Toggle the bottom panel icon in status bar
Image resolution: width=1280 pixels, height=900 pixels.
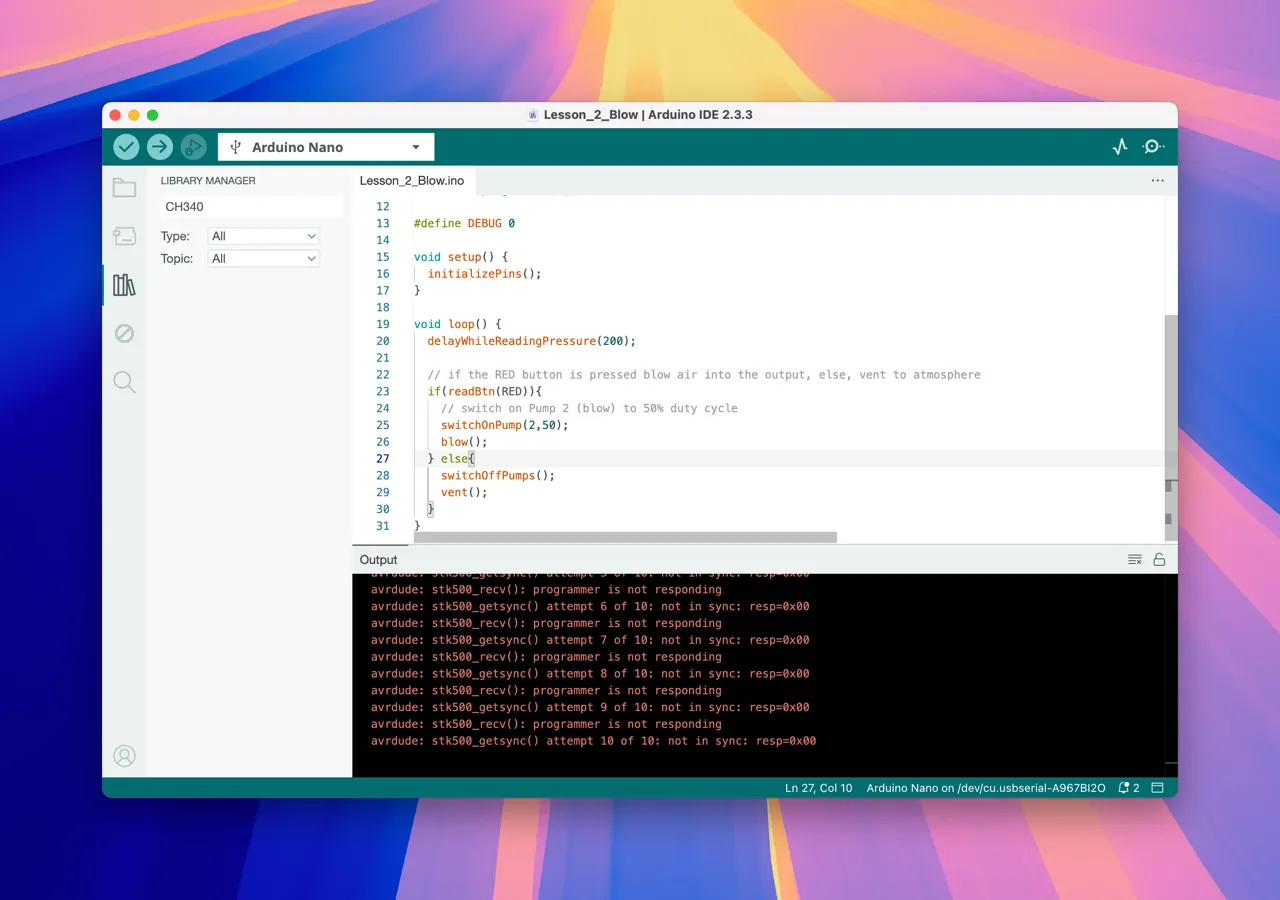click(x=1158, y=788)
